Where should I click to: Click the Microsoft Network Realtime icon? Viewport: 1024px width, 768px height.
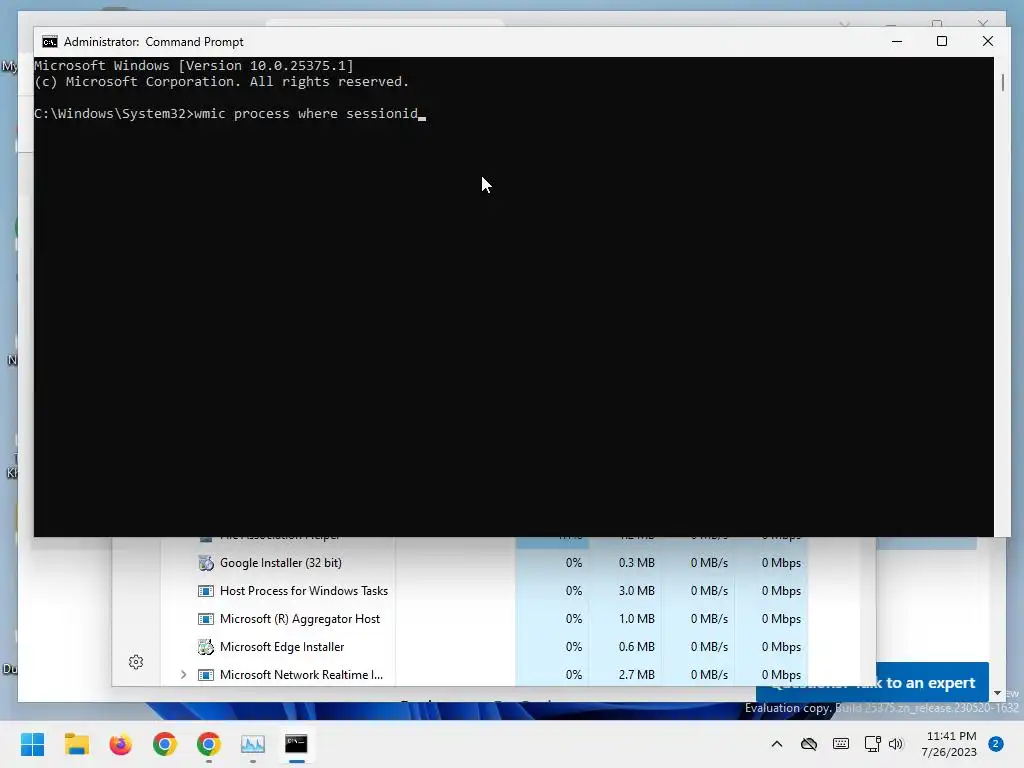(x=206, y=675)
